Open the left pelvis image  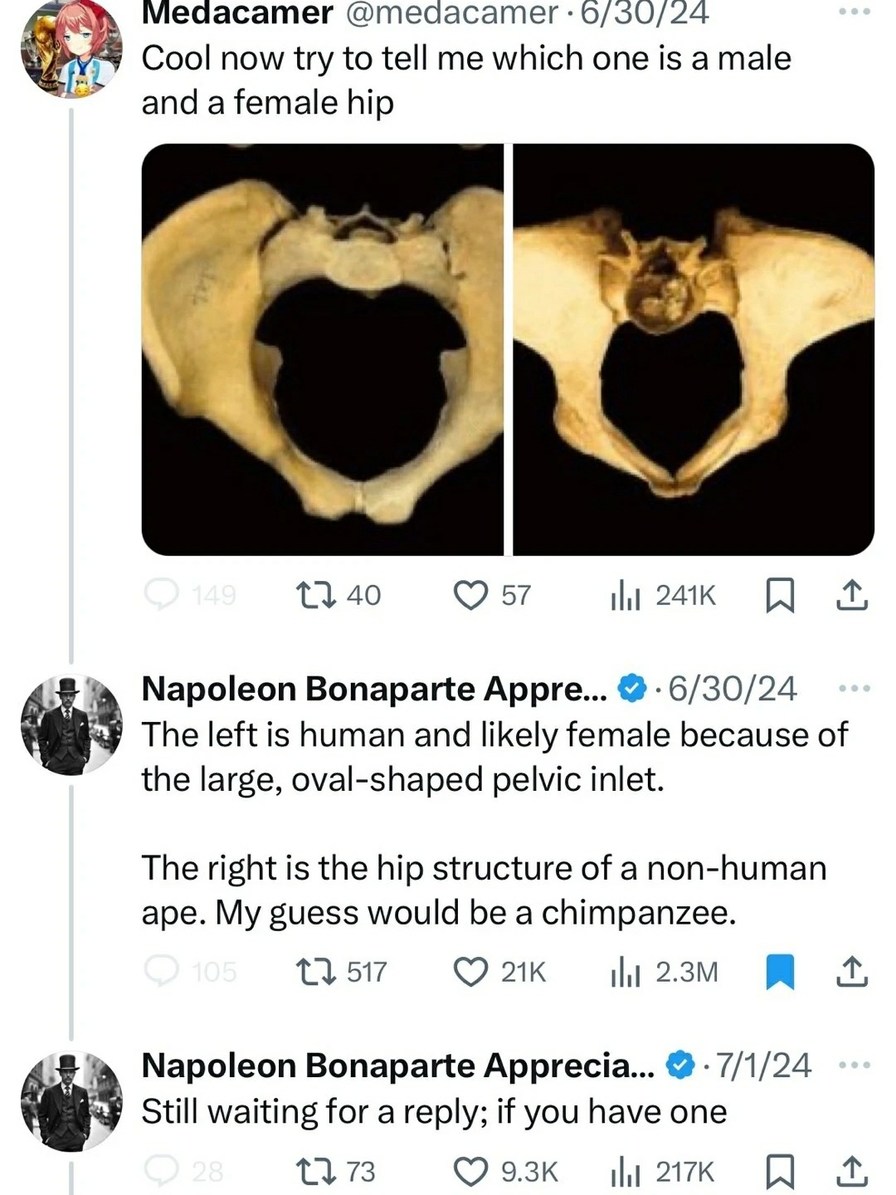322,349
